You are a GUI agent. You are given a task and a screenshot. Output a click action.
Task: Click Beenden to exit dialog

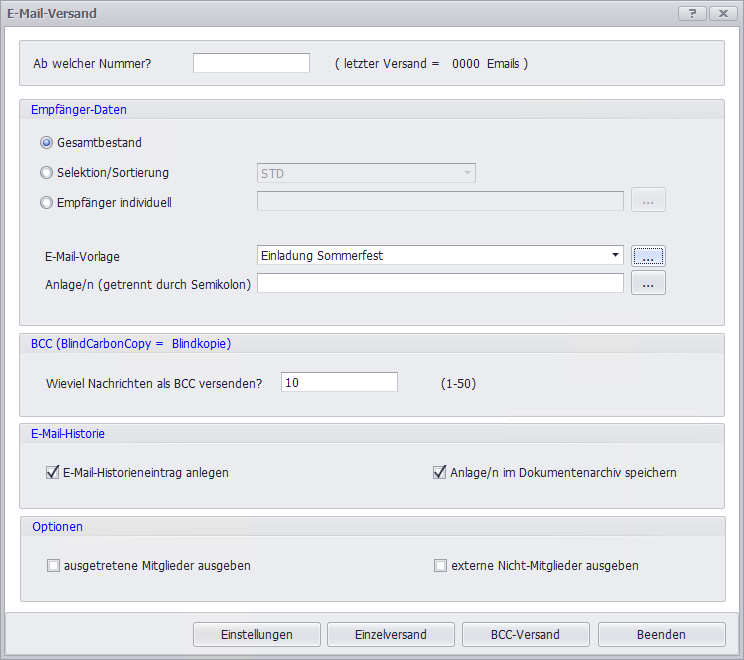(x=661, y=634)
